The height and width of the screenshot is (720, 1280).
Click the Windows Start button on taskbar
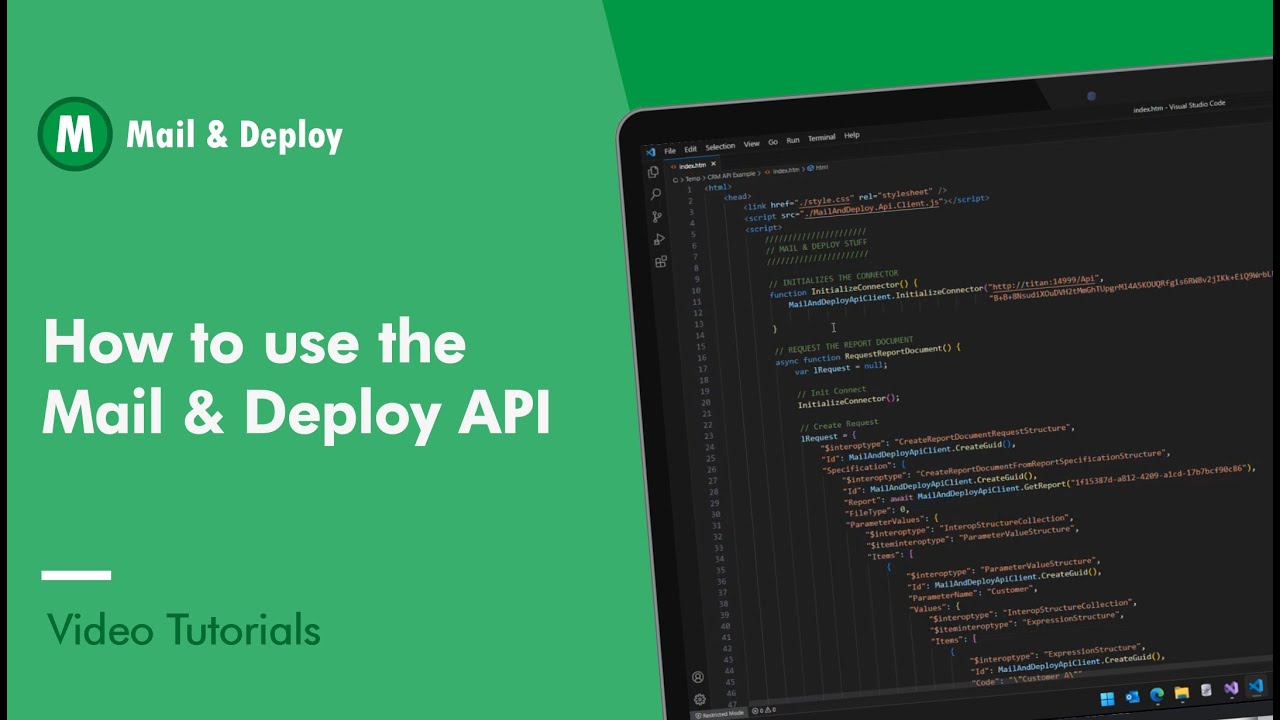pos(1107,699)
